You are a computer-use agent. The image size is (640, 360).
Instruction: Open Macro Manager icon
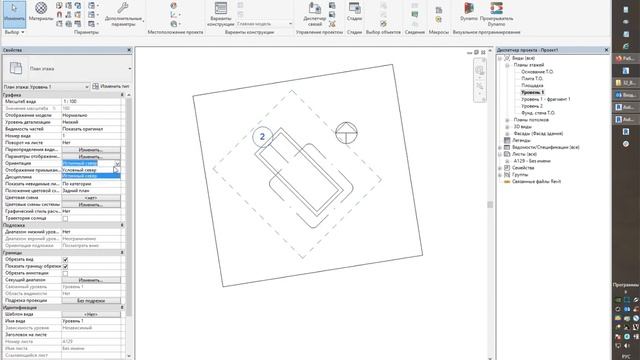point(439,10)
